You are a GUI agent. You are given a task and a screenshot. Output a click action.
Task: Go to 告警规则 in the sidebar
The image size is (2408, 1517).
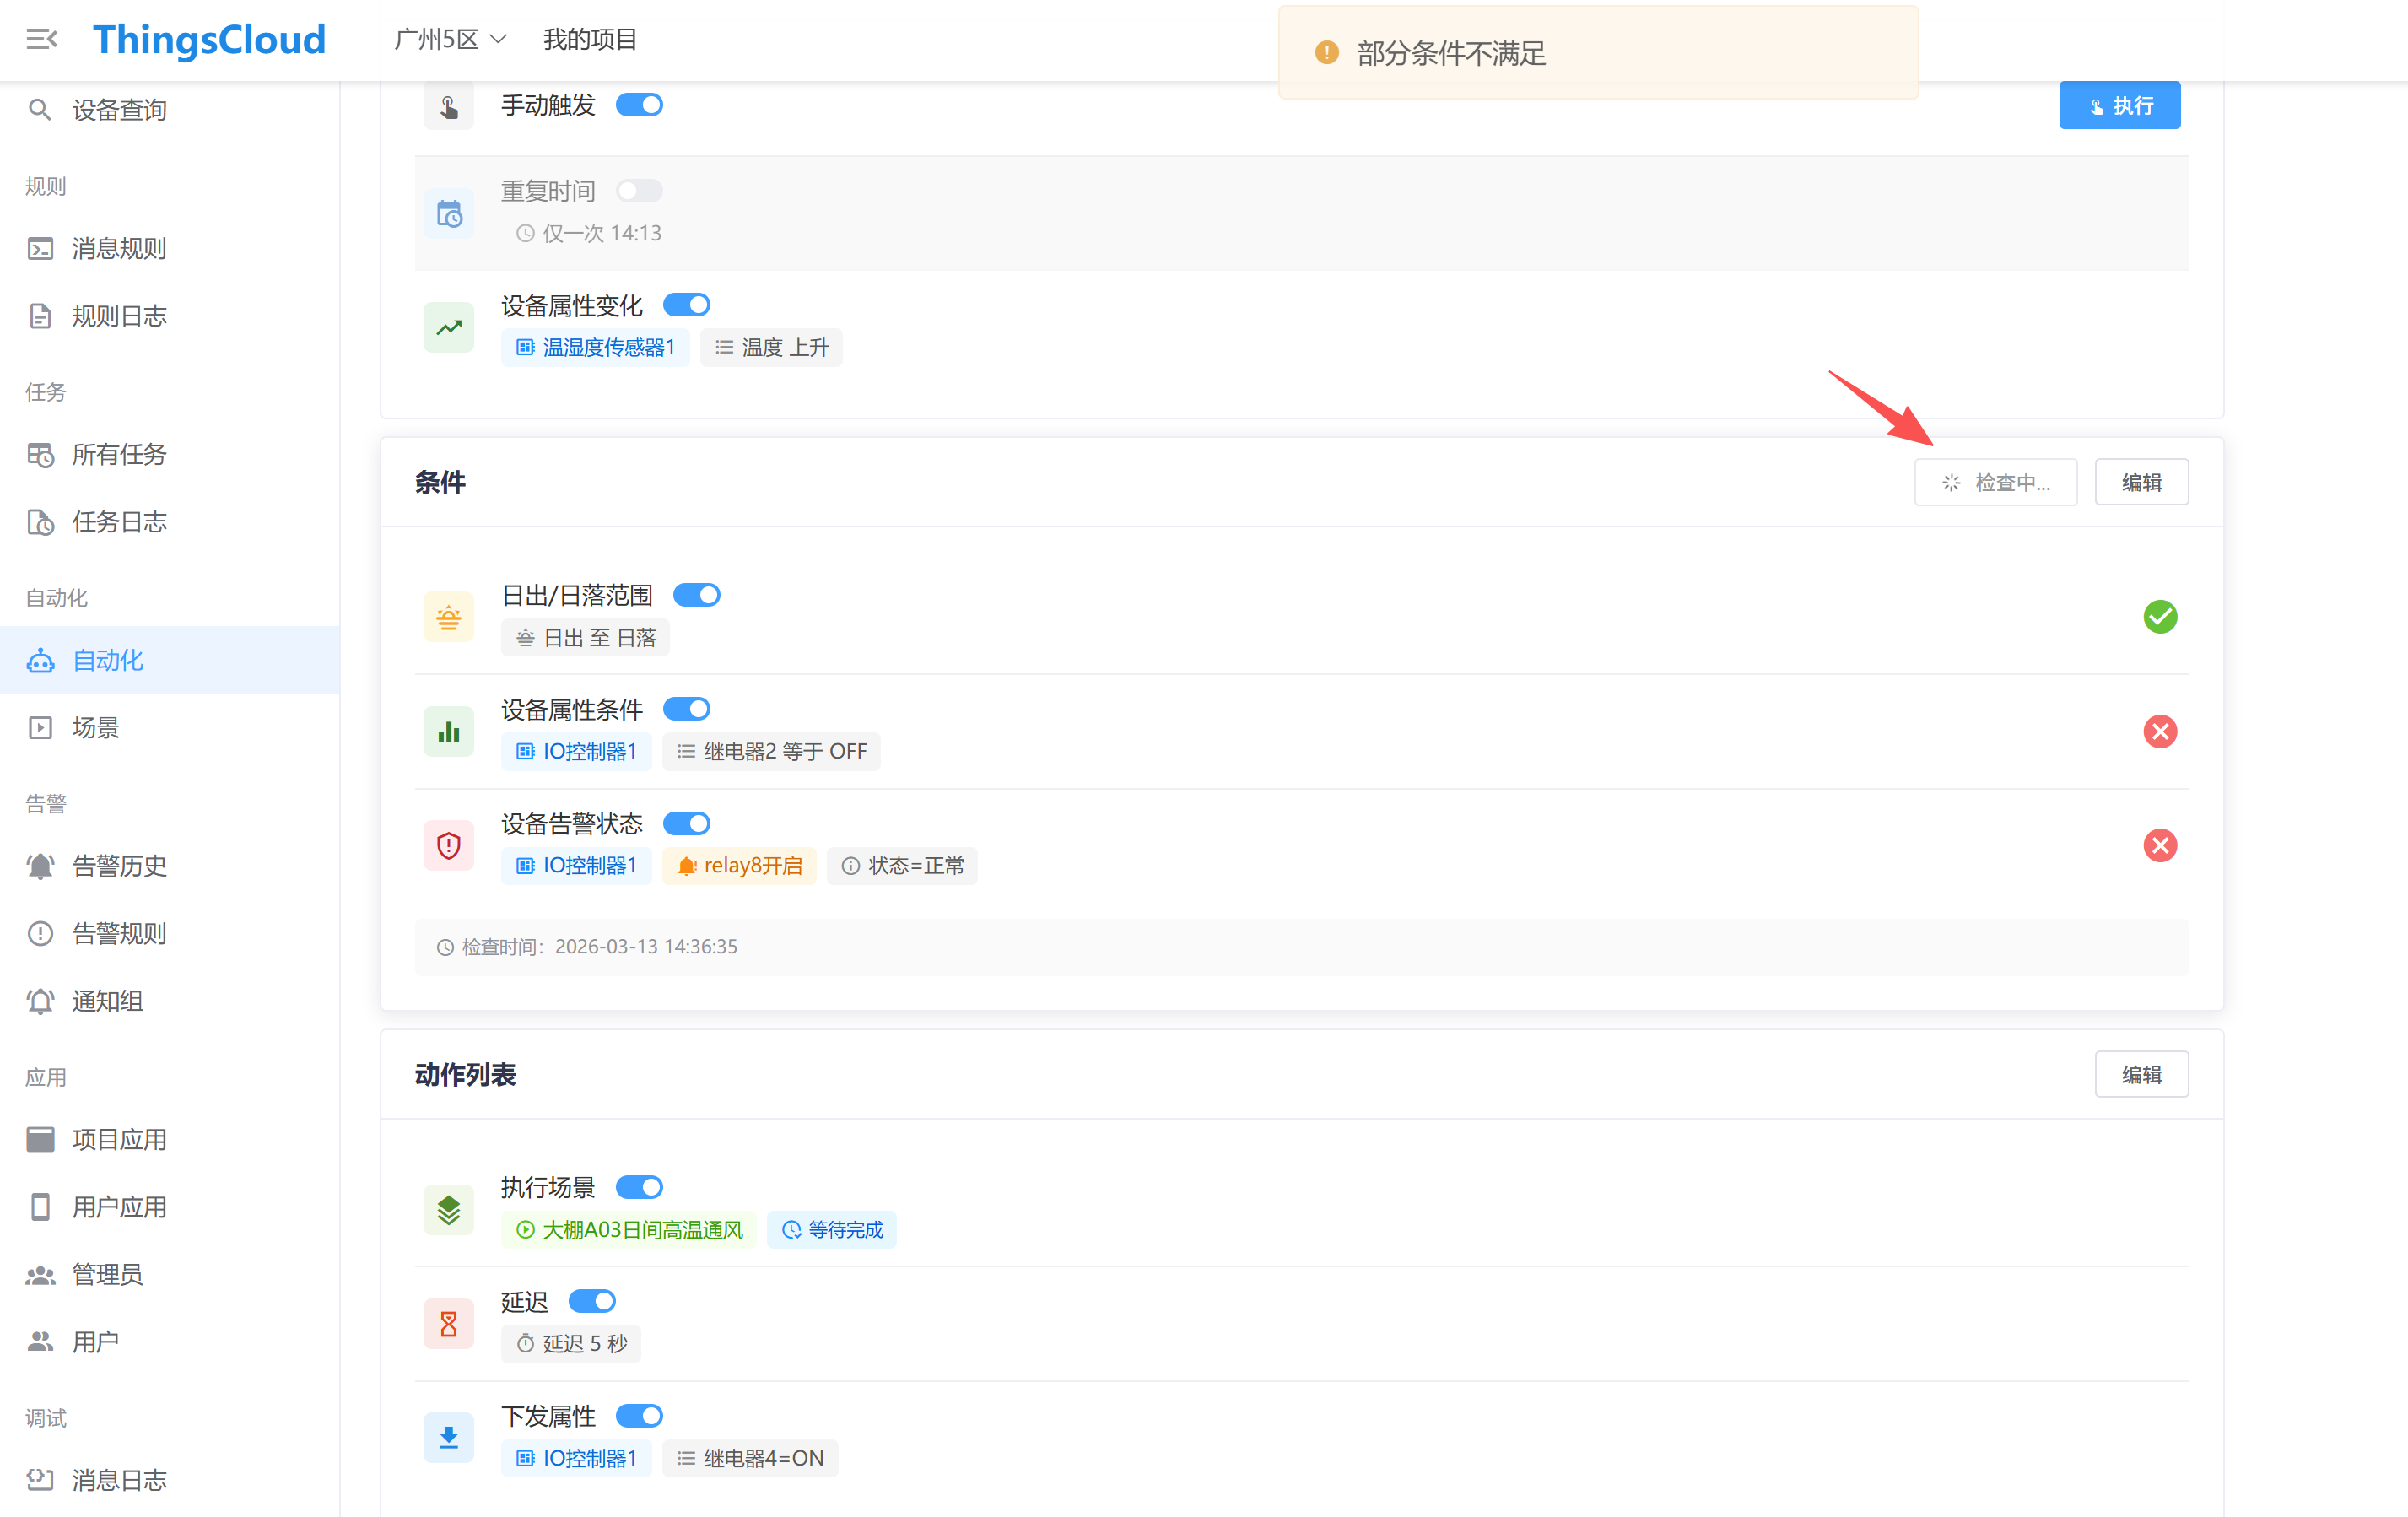pos(119,933)
